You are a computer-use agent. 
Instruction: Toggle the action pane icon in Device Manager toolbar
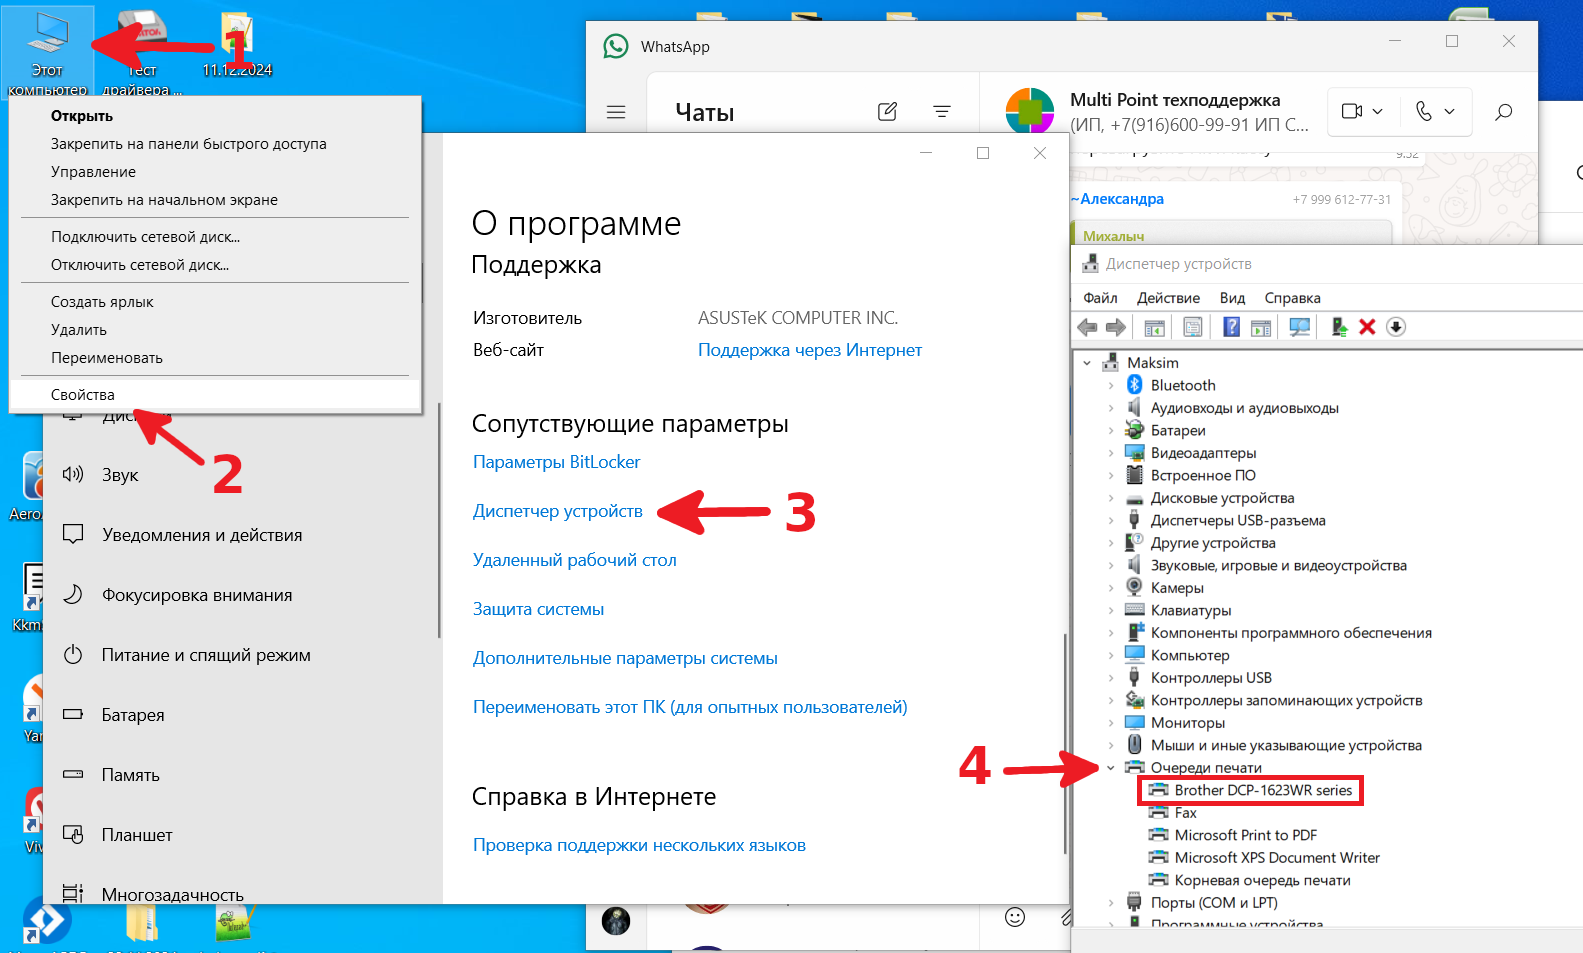coord(1261,327)
